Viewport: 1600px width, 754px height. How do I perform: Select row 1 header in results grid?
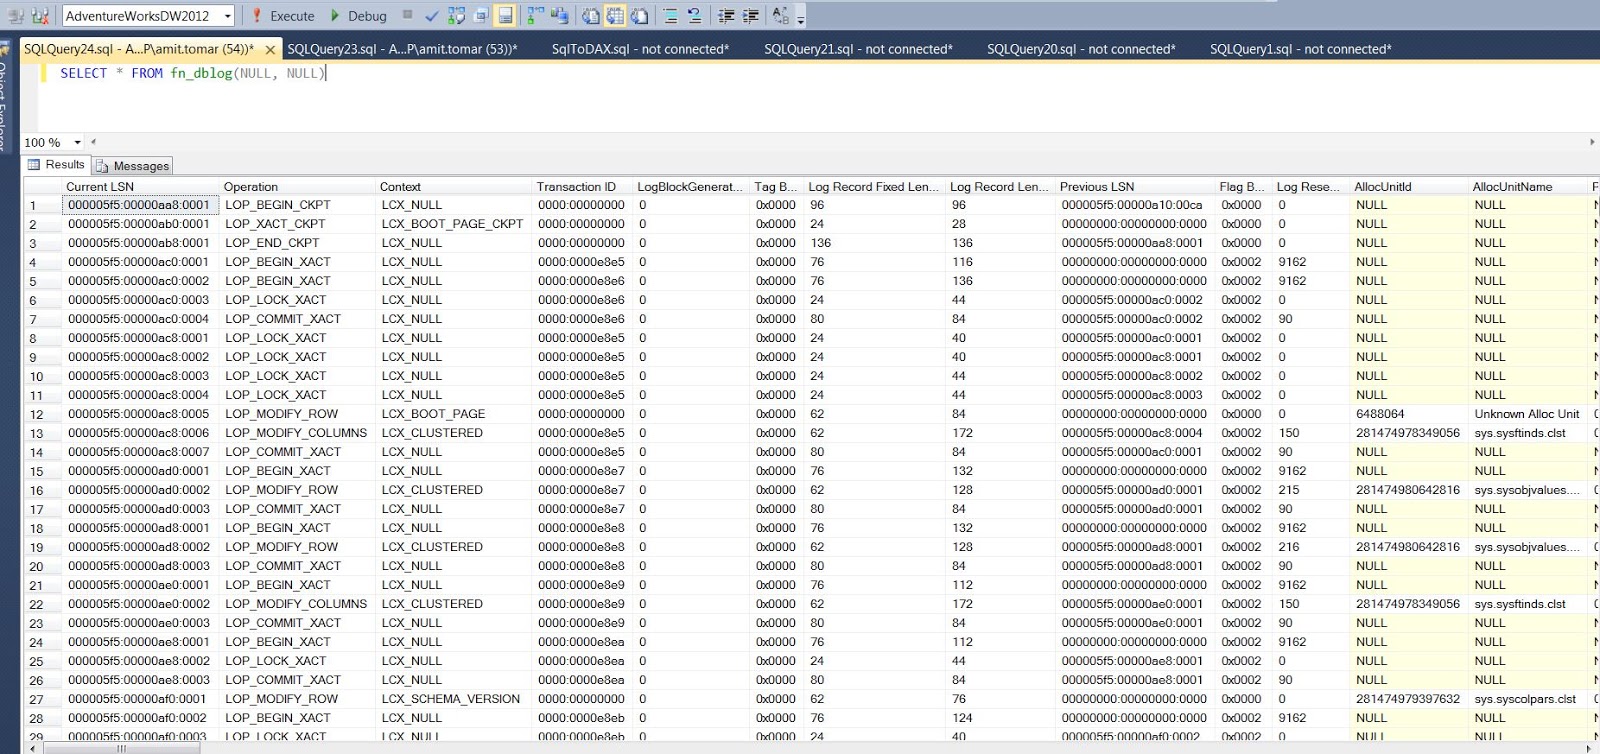click(x=43, y=205)
